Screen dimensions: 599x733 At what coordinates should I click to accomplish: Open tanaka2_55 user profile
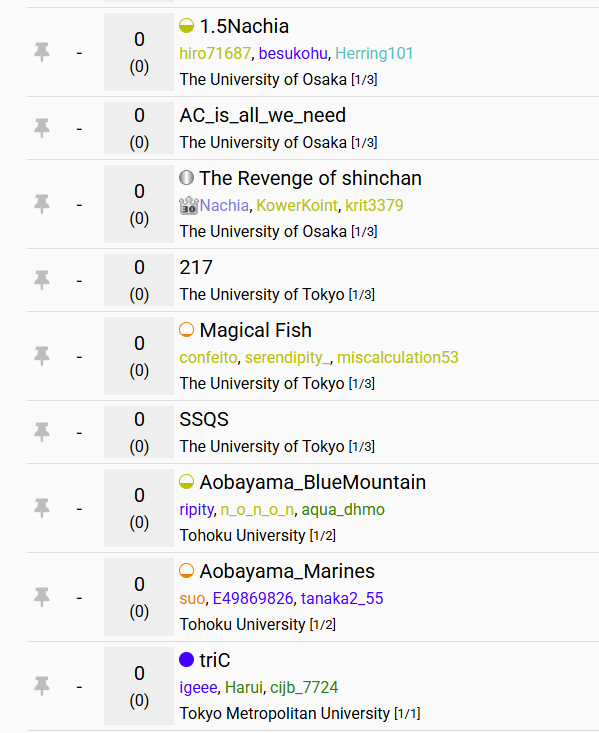(342, 598)
